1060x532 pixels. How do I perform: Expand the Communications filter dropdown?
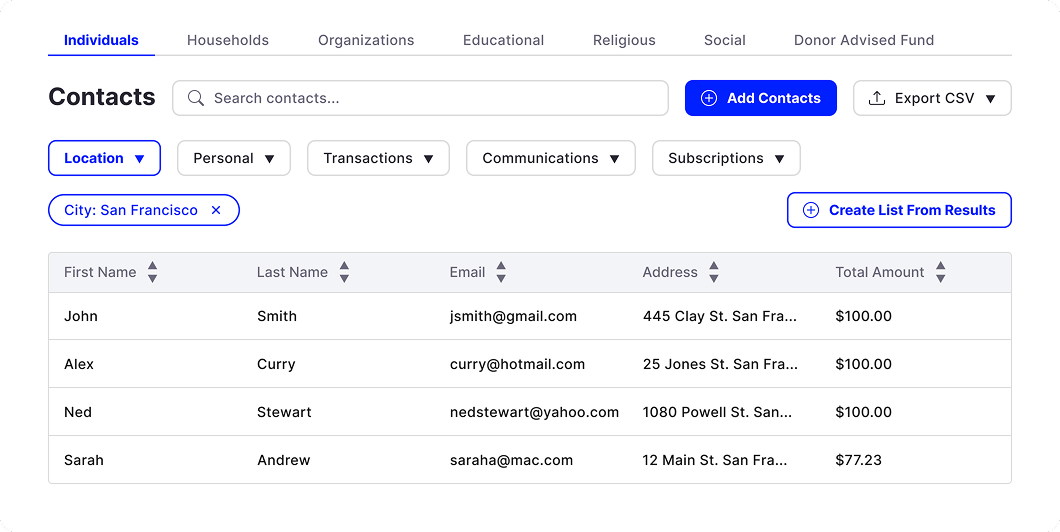(x=550, y=158)
